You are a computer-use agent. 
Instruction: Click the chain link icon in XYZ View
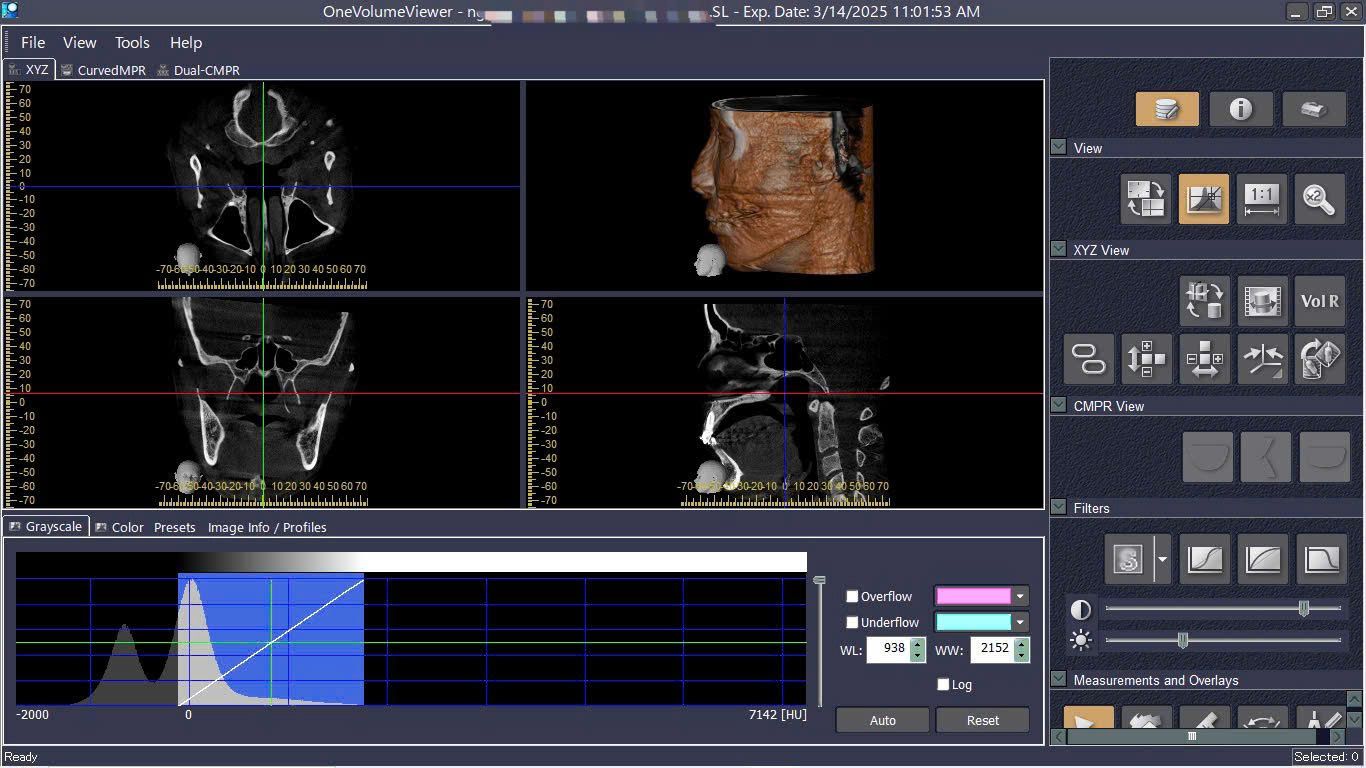coord(1088,359)
